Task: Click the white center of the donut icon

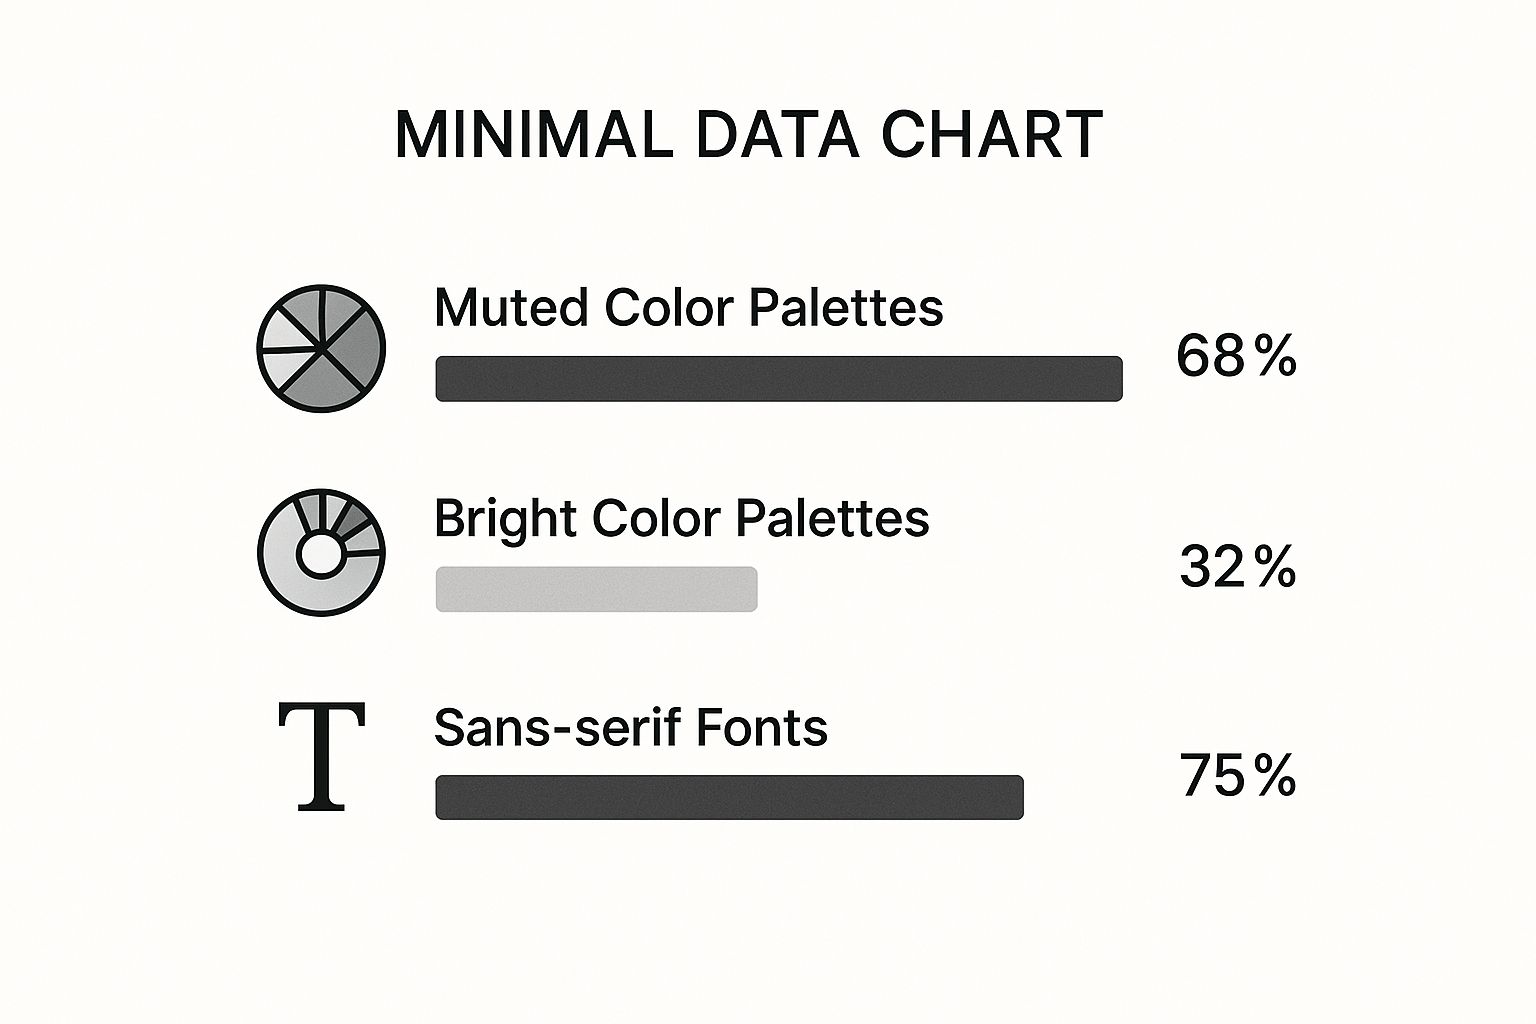Action: (321, 555)
